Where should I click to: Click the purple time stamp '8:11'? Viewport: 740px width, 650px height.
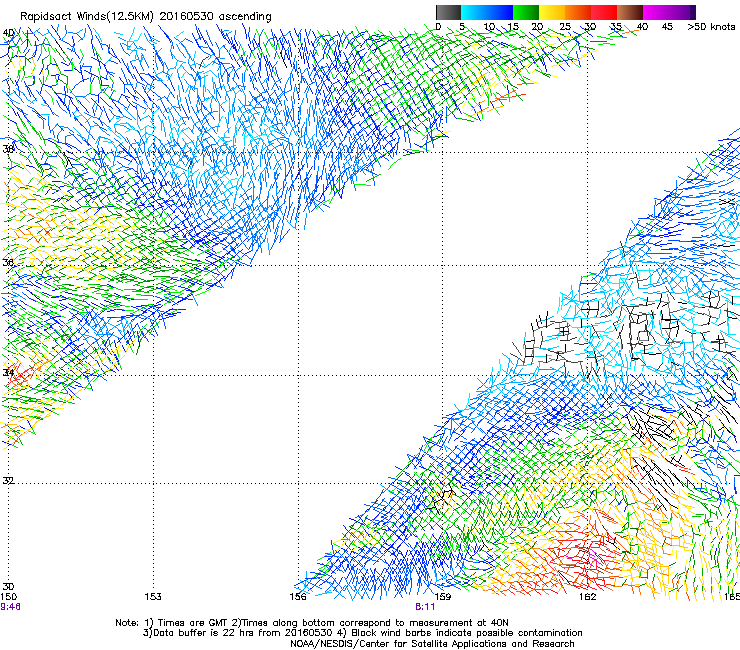(x=425, y=607)
